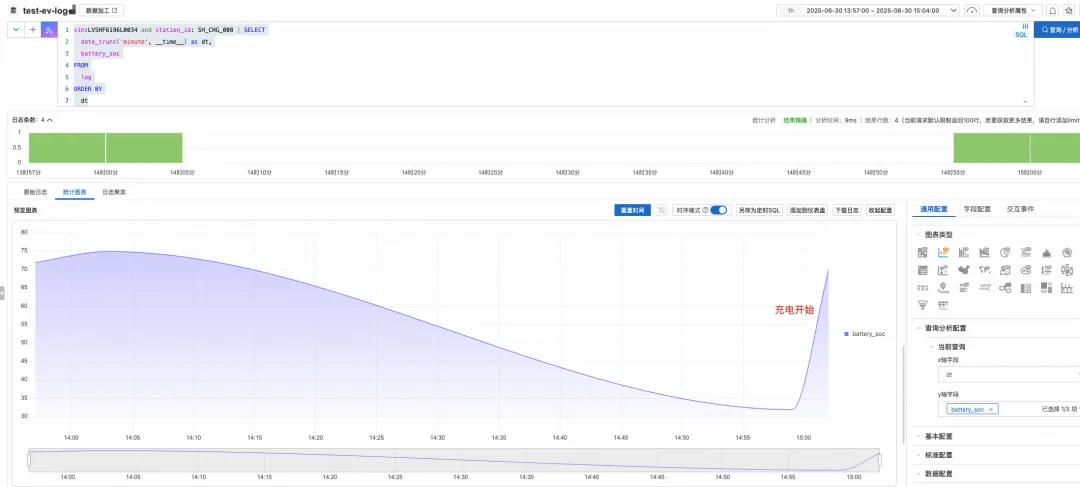The image size is (1080, 487).
Task: Choose the funnel chart type icon
Action: (x=922, y=305)
